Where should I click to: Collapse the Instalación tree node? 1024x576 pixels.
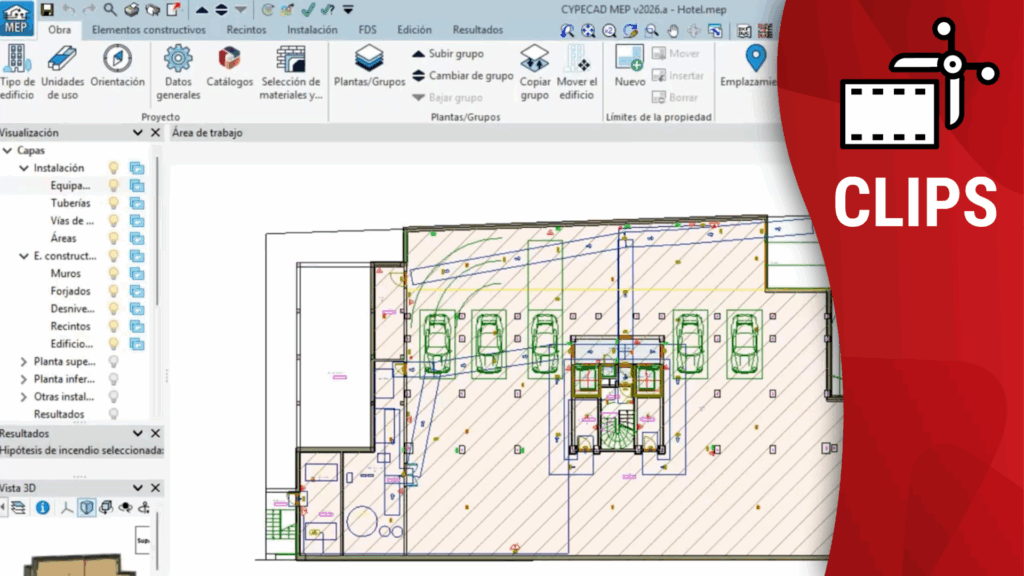tap(24, 168)
